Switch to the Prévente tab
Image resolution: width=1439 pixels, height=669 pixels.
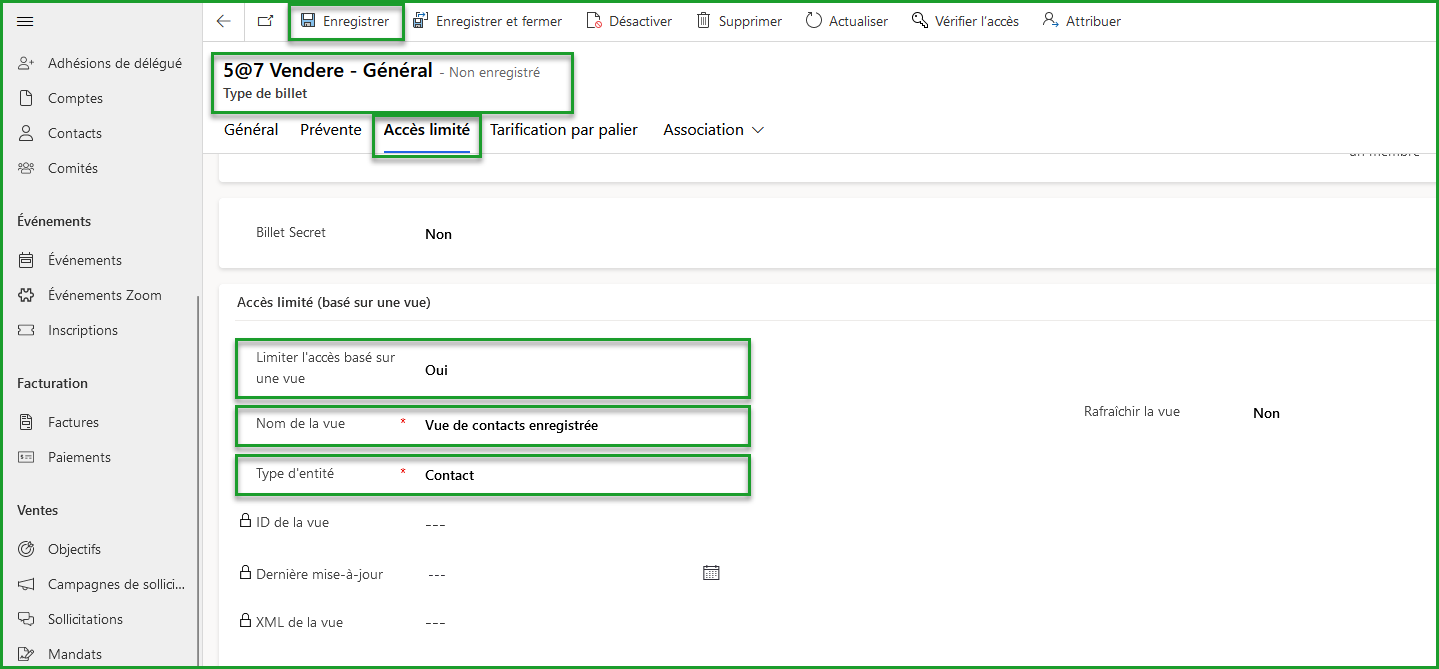click(330, 129)
